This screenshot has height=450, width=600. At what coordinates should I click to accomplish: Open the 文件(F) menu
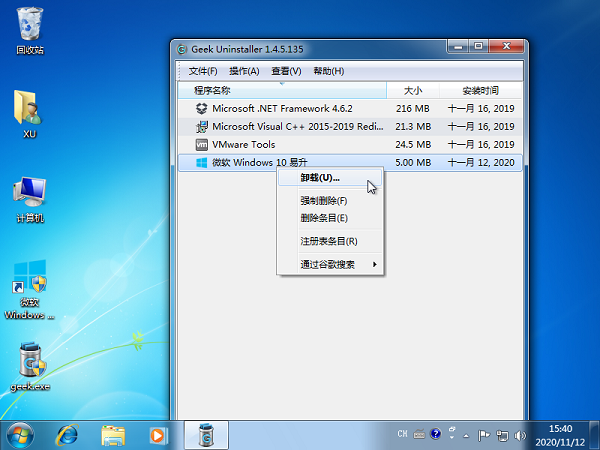click(x=203, y=71)
